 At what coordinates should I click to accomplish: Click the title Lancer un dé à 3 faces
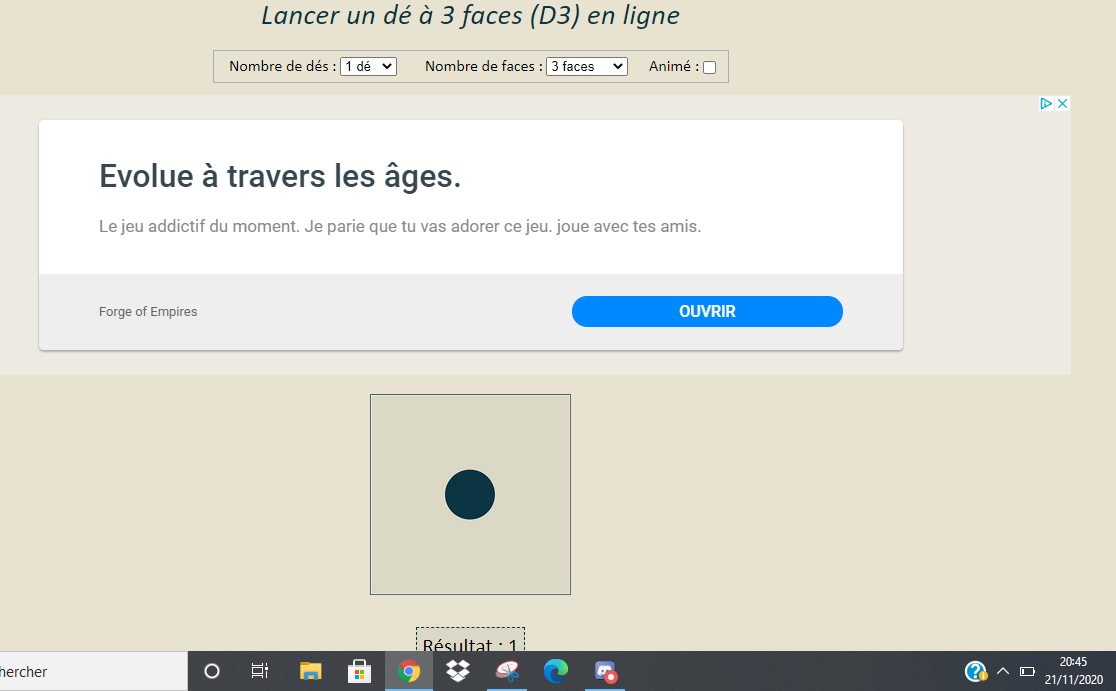tap(470, 16)
